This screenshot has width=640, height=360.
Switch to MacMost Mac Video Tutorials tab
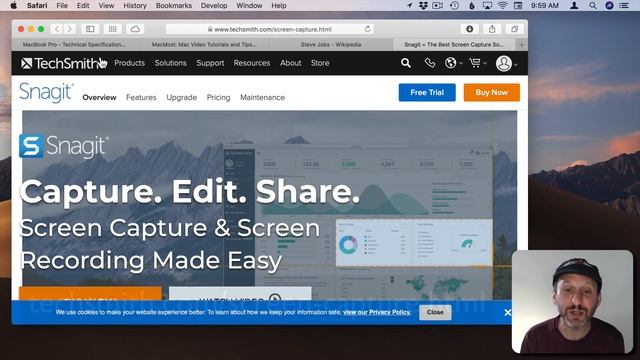(204, 44)
